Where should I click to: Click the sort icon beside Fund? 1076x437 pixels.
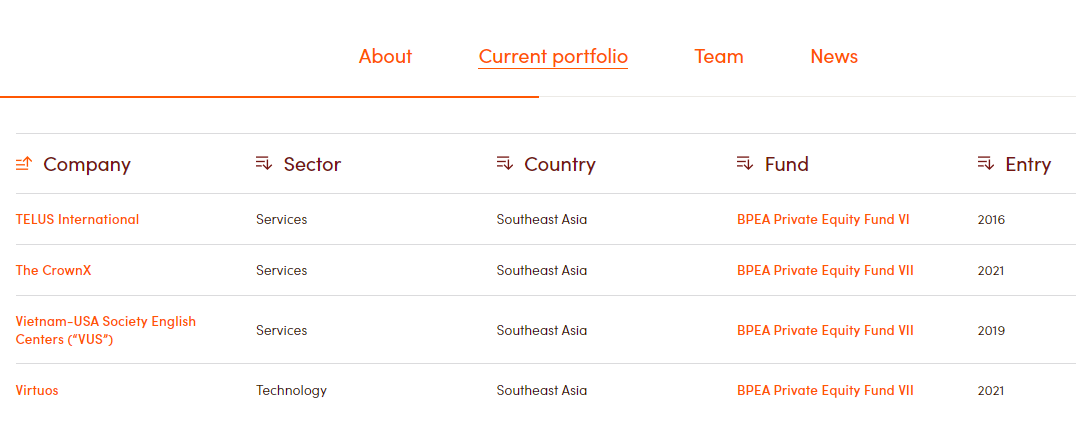(745, 163)
